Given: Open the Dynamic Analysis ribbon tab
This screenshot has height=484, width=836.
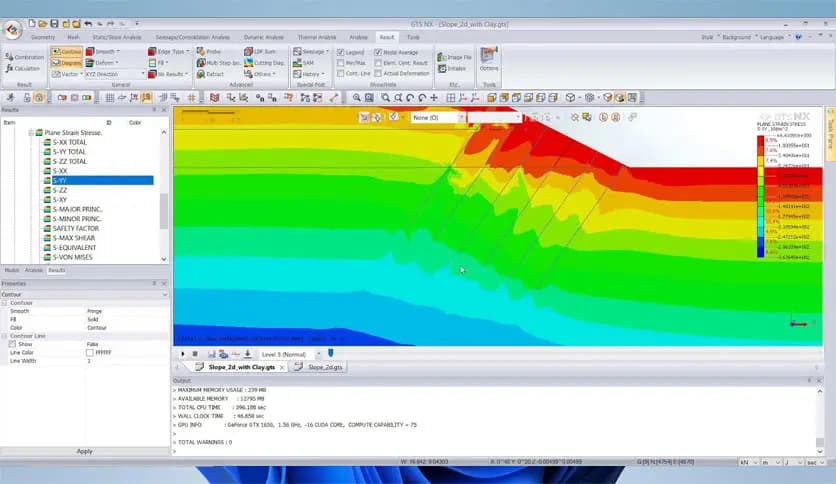Looking at the screenshot, I should tap(263, 37).
